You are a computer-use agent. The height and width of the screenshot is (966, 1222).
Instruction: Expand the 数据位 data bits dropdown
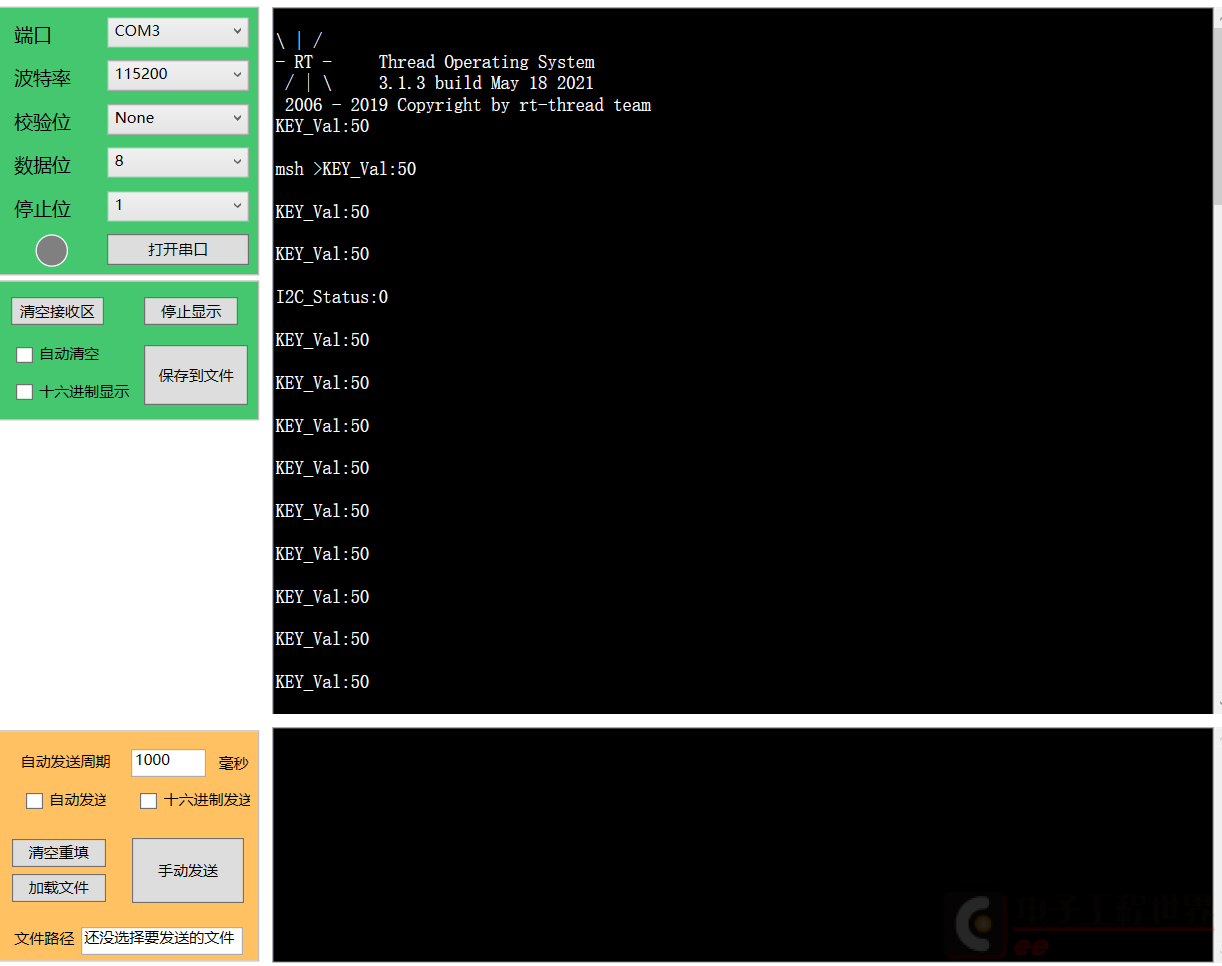click(x=178, y=162)
